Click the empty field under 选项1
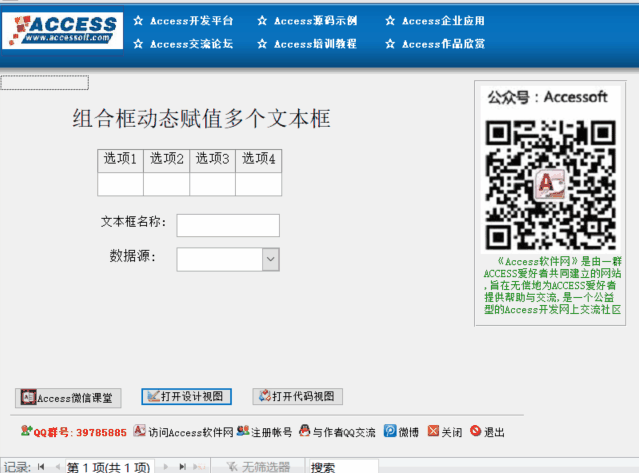639x473 pixels. pos(121,184)
